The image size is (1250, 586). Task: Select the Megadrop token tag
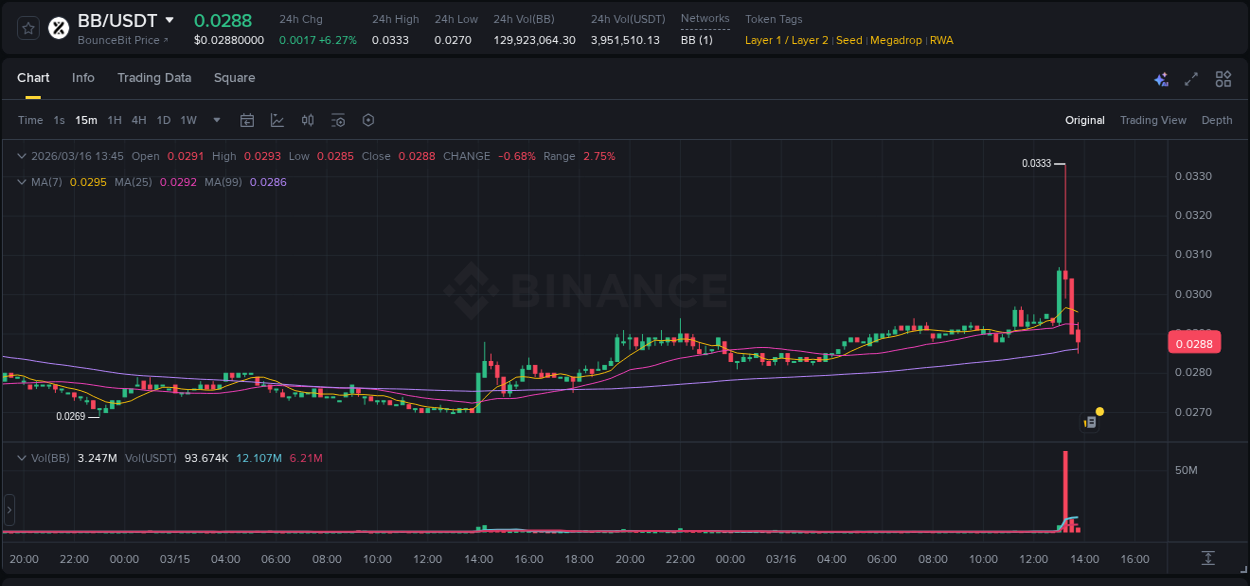pos(893,40)
